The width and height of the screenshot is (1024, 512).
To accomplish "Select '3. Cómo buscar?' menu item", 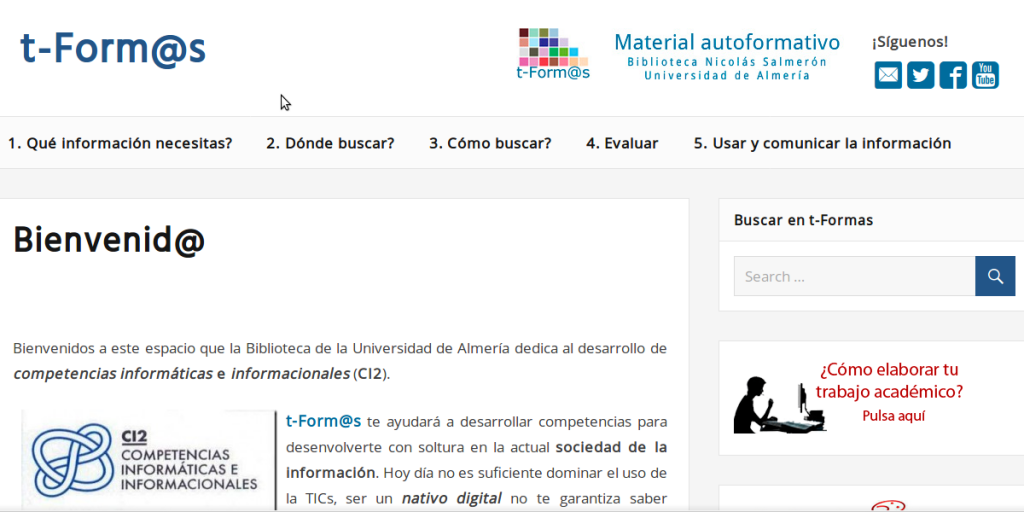I will tap(490, 143).
